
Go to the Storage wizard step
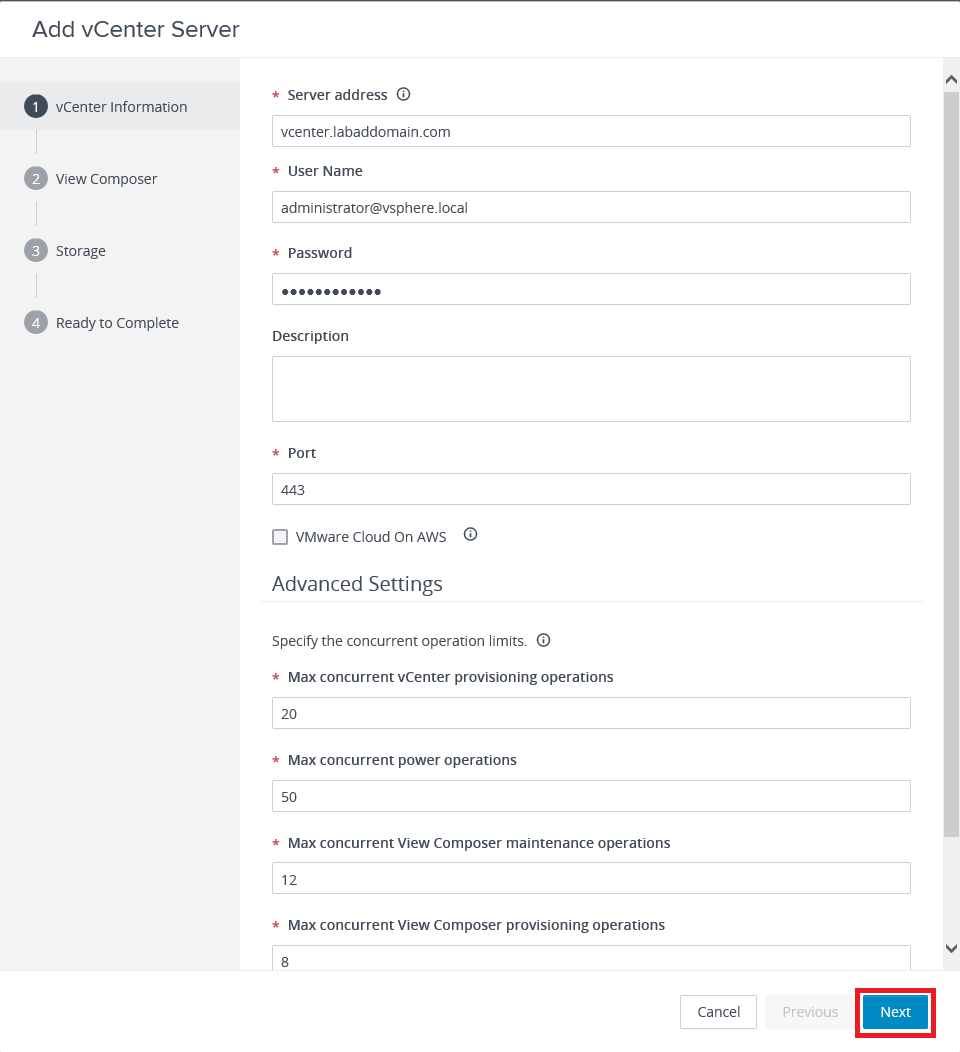(80, 251)
